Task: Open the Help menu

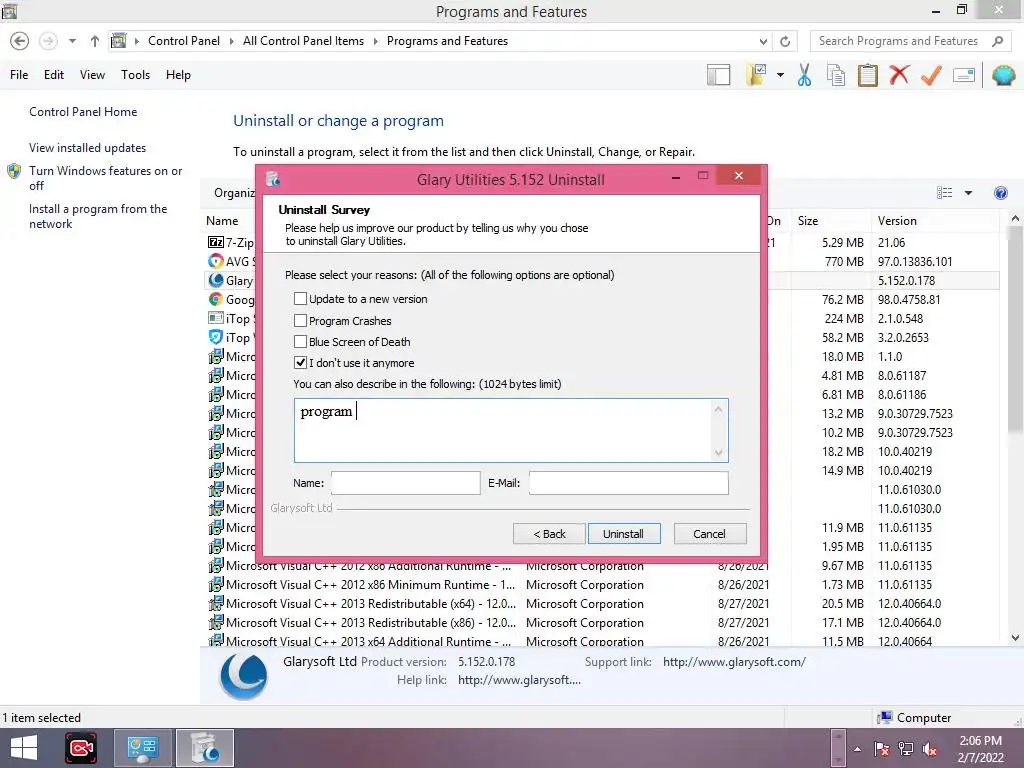Action: pos(178,75)
